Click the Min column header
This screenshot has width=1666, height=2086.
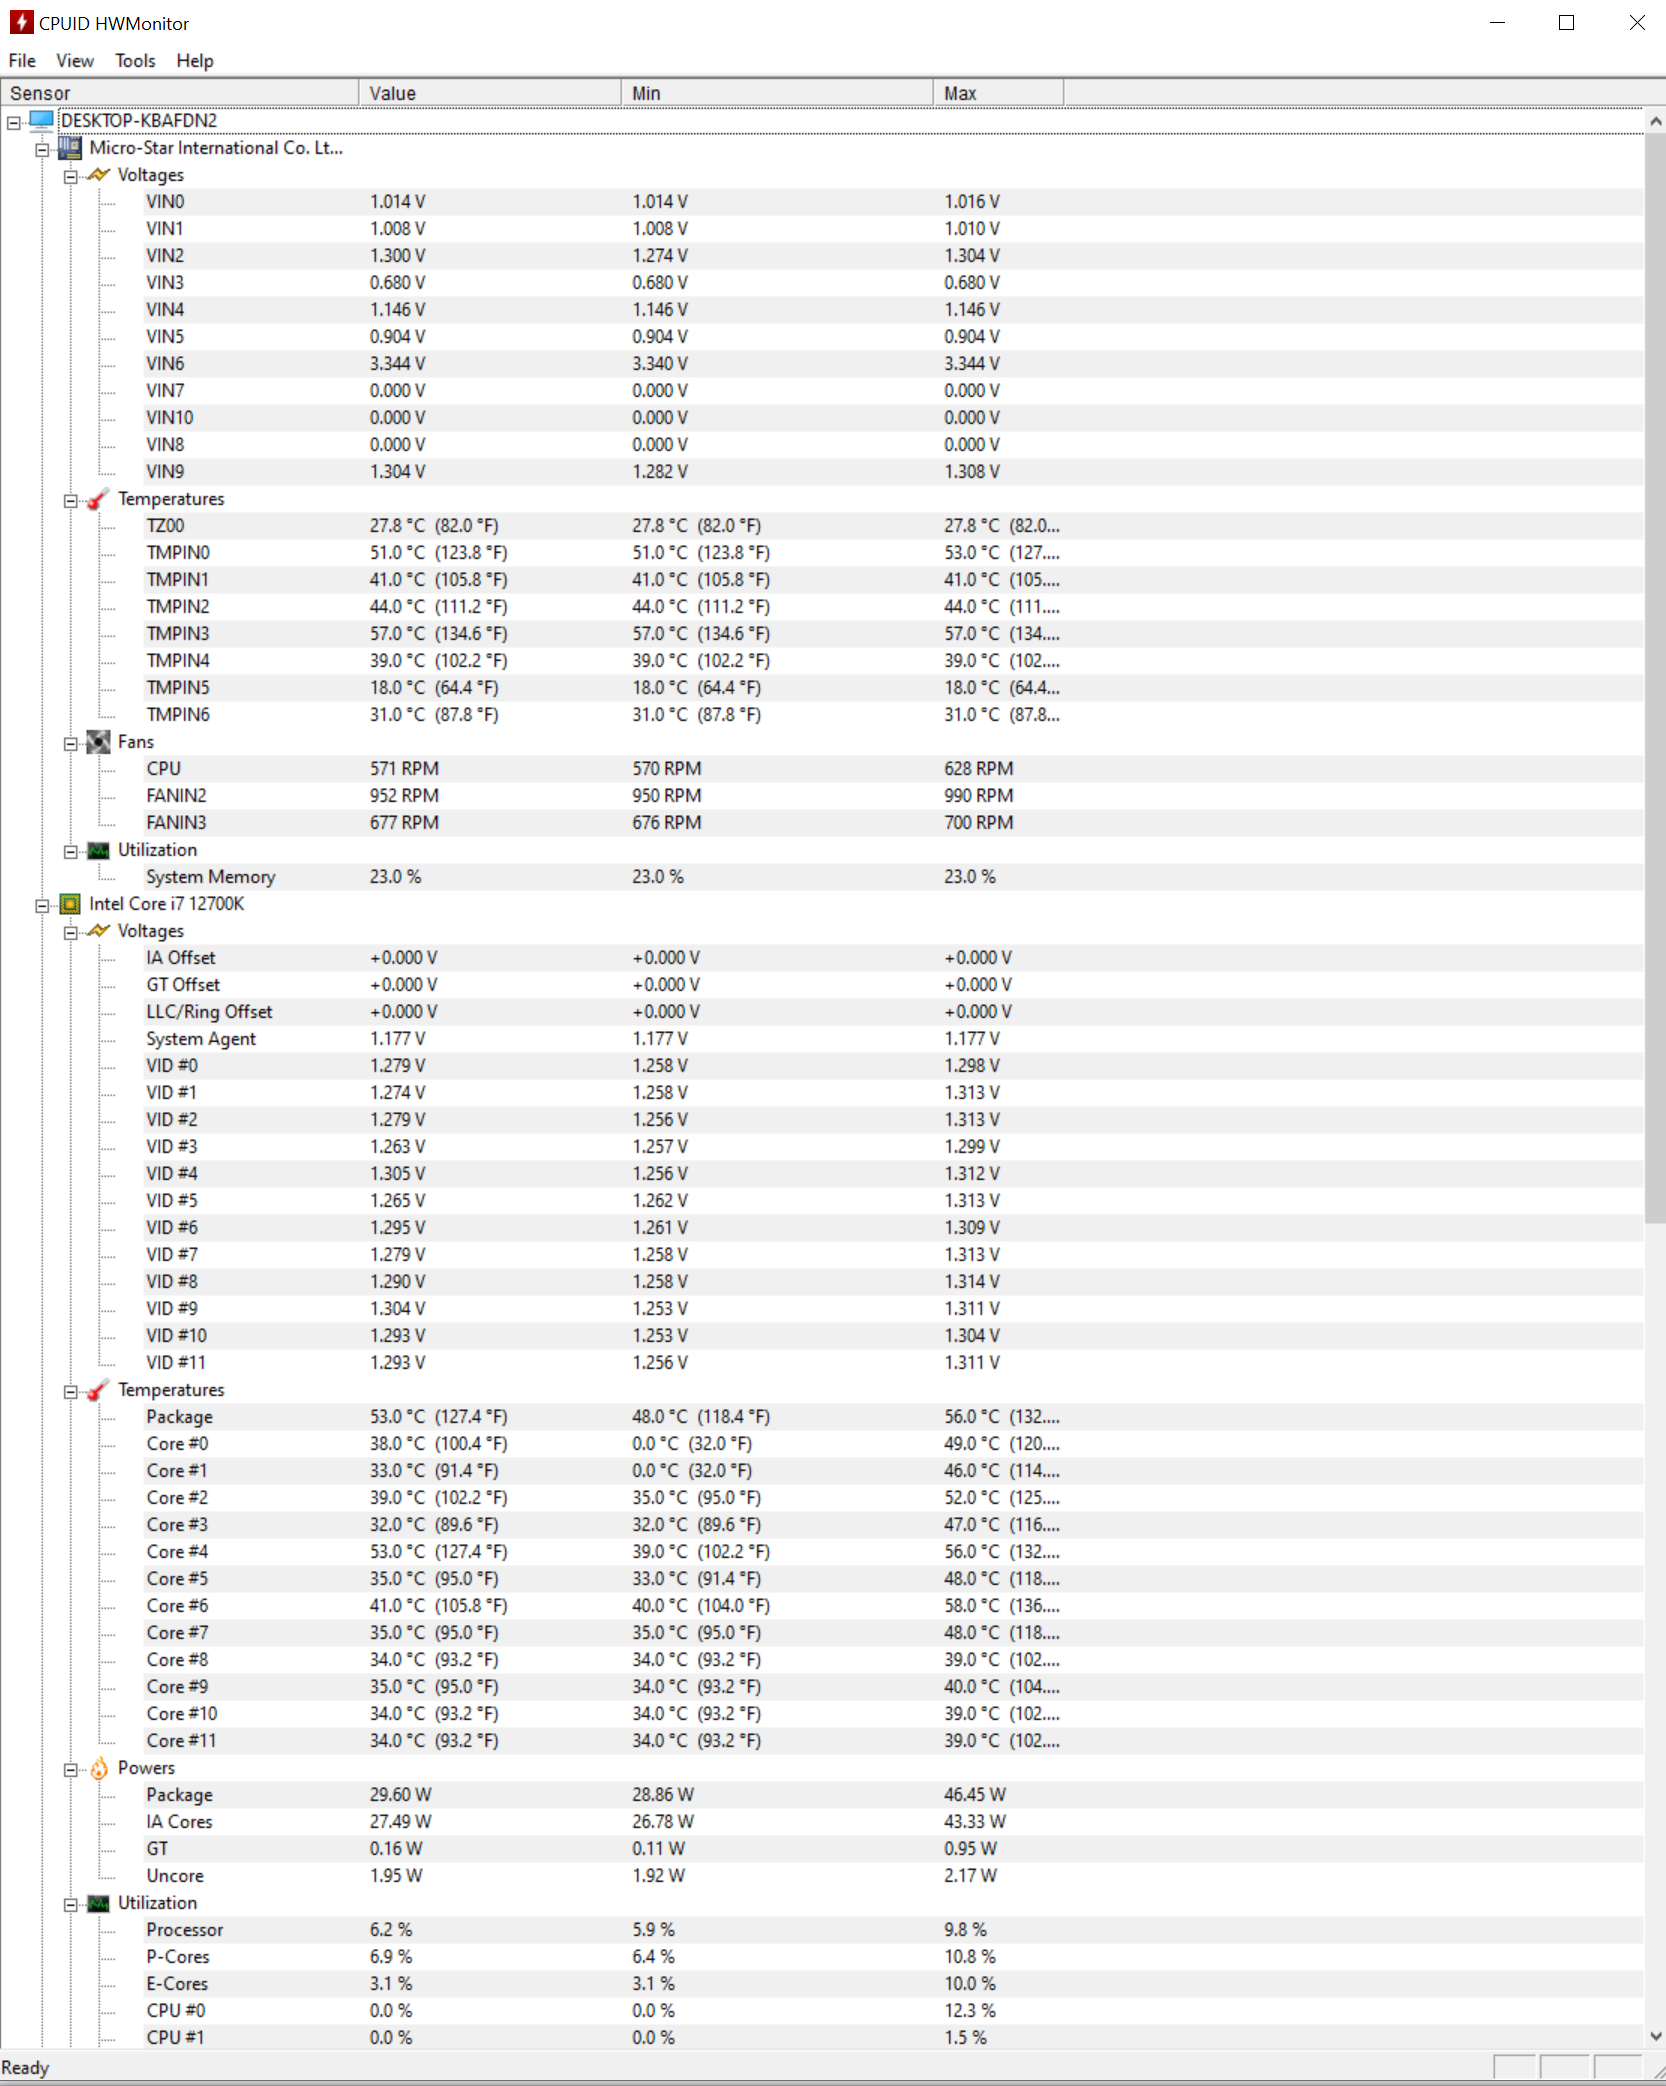pos(777,93)
